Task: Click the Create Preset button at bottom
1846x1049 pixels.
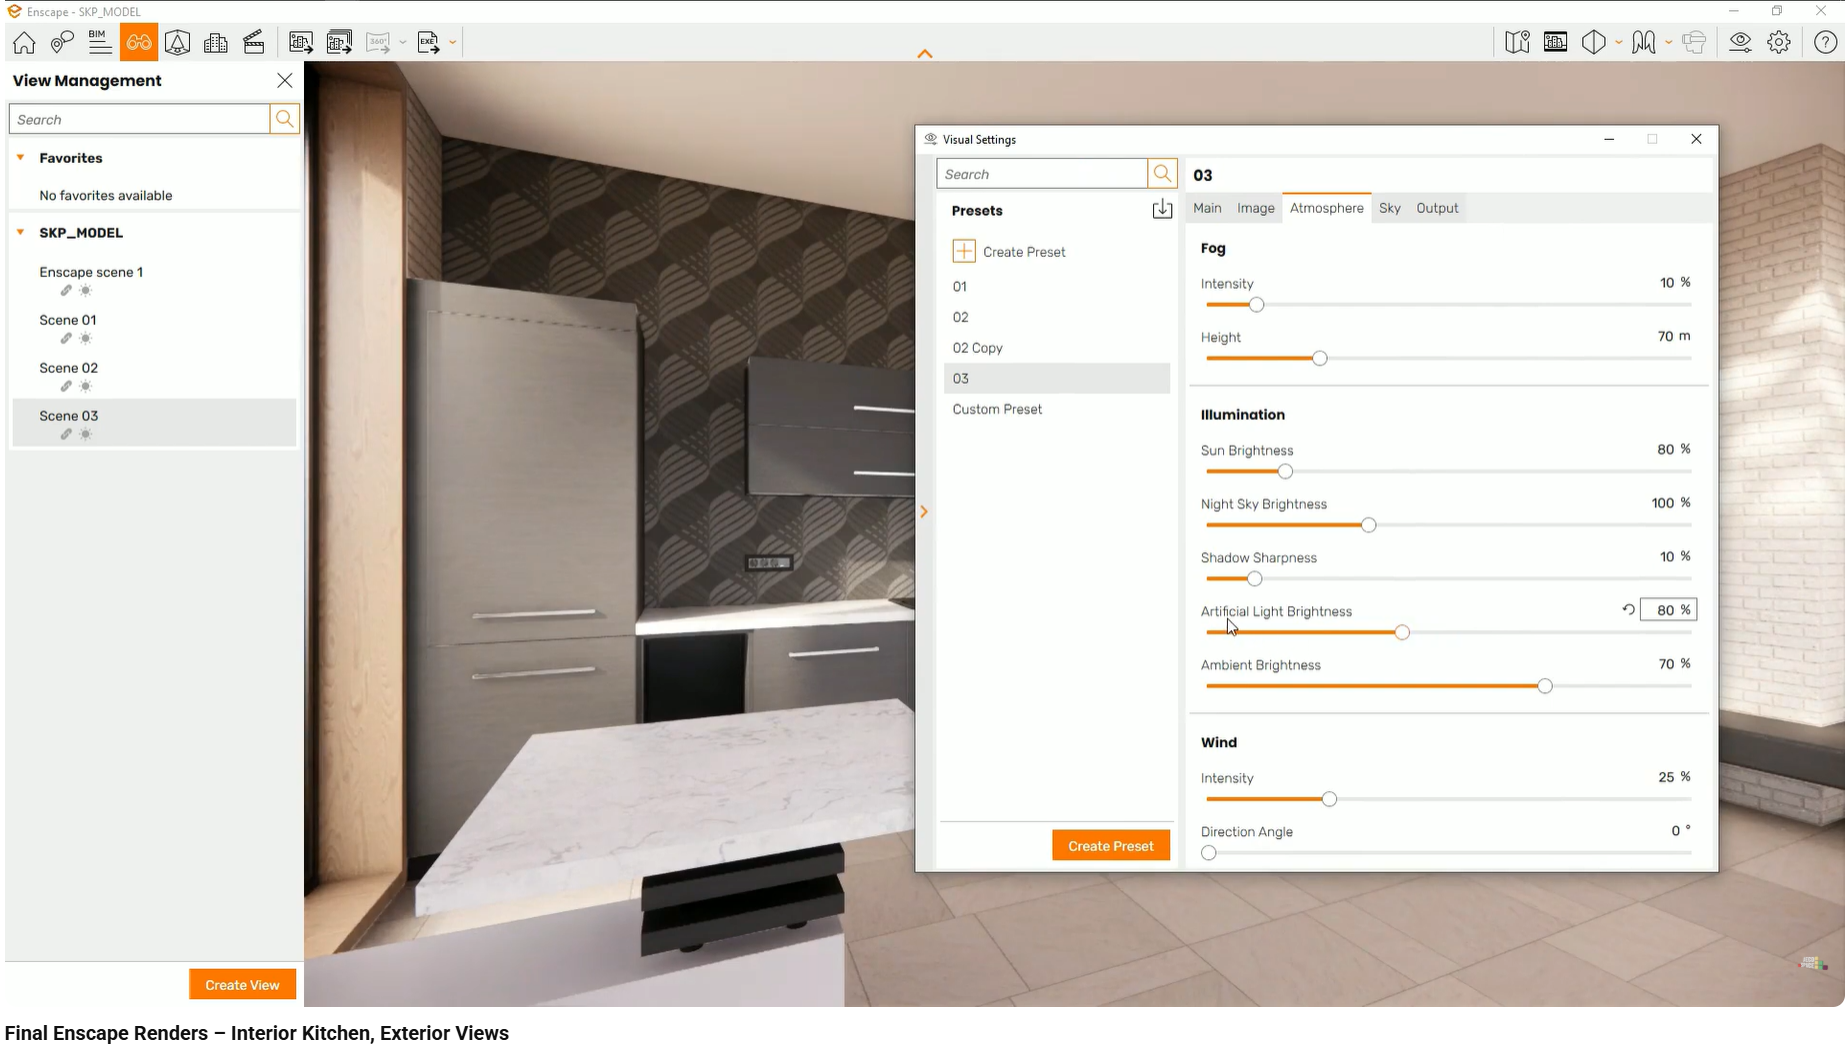Action: pyautogui.click(x=1110, y=846)
